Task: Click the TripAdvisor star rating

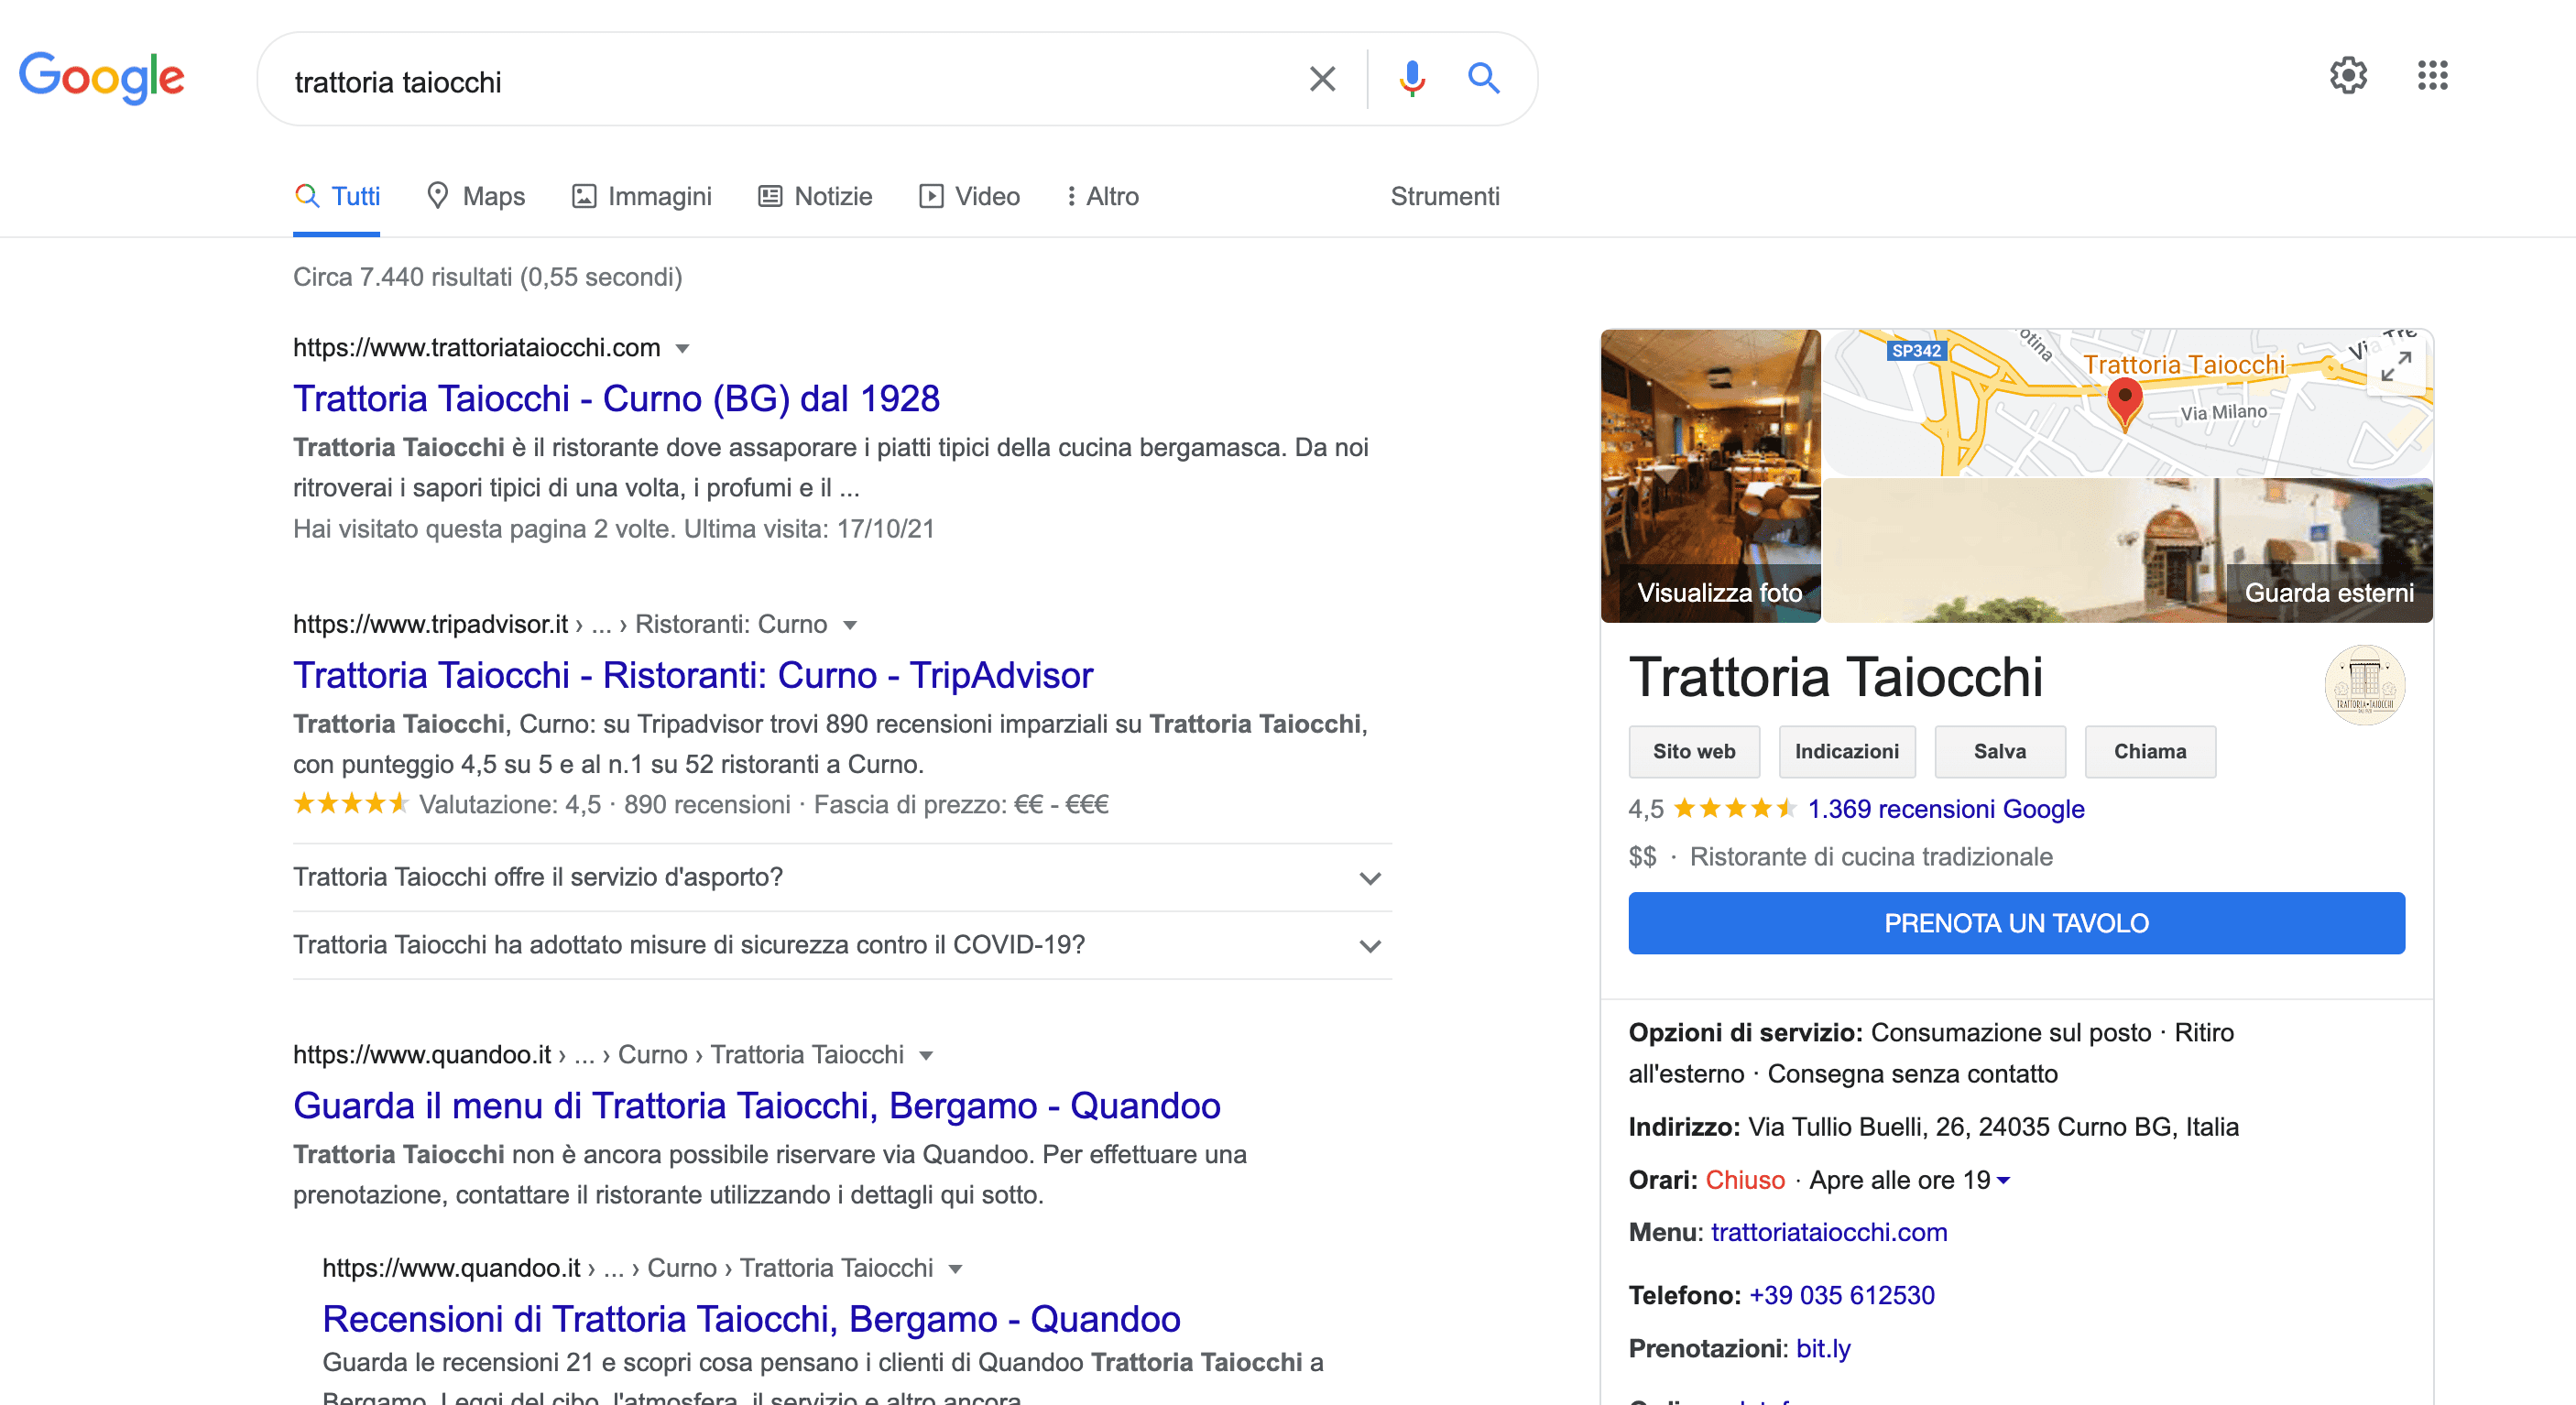Action: [351, 804]
